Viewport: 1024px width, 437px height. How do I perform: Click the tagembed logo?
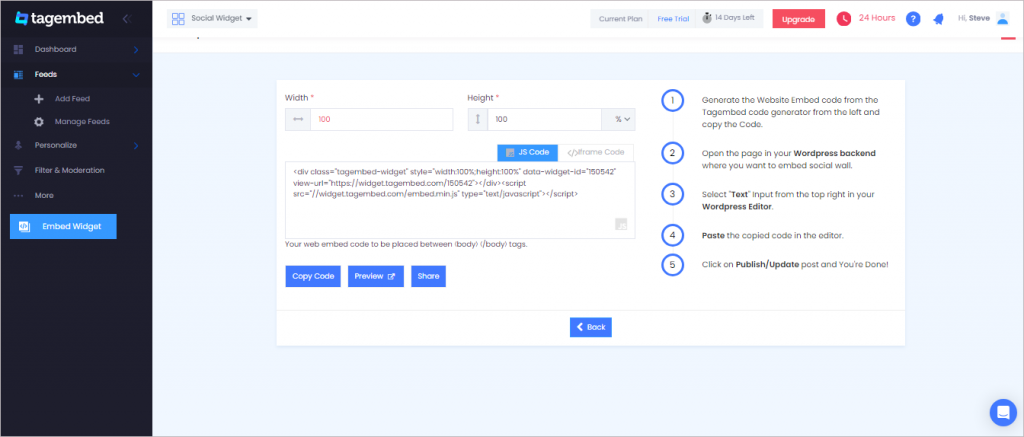(59, 18)
